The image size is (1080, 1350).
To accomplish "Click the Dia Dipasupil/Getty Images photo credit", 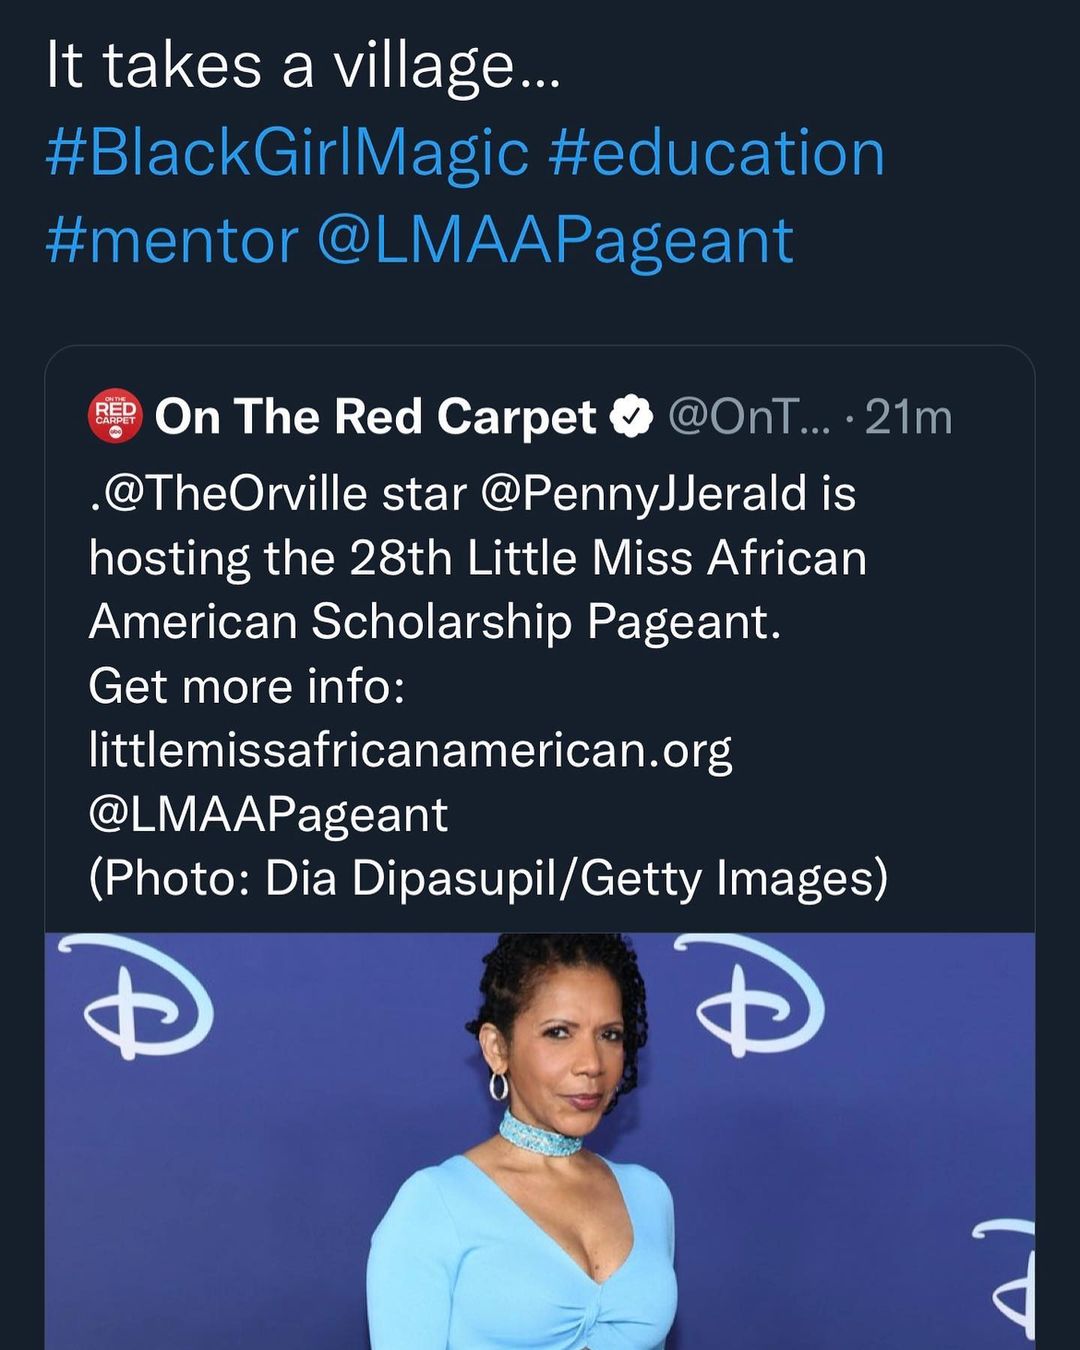I will coord(575,878).
